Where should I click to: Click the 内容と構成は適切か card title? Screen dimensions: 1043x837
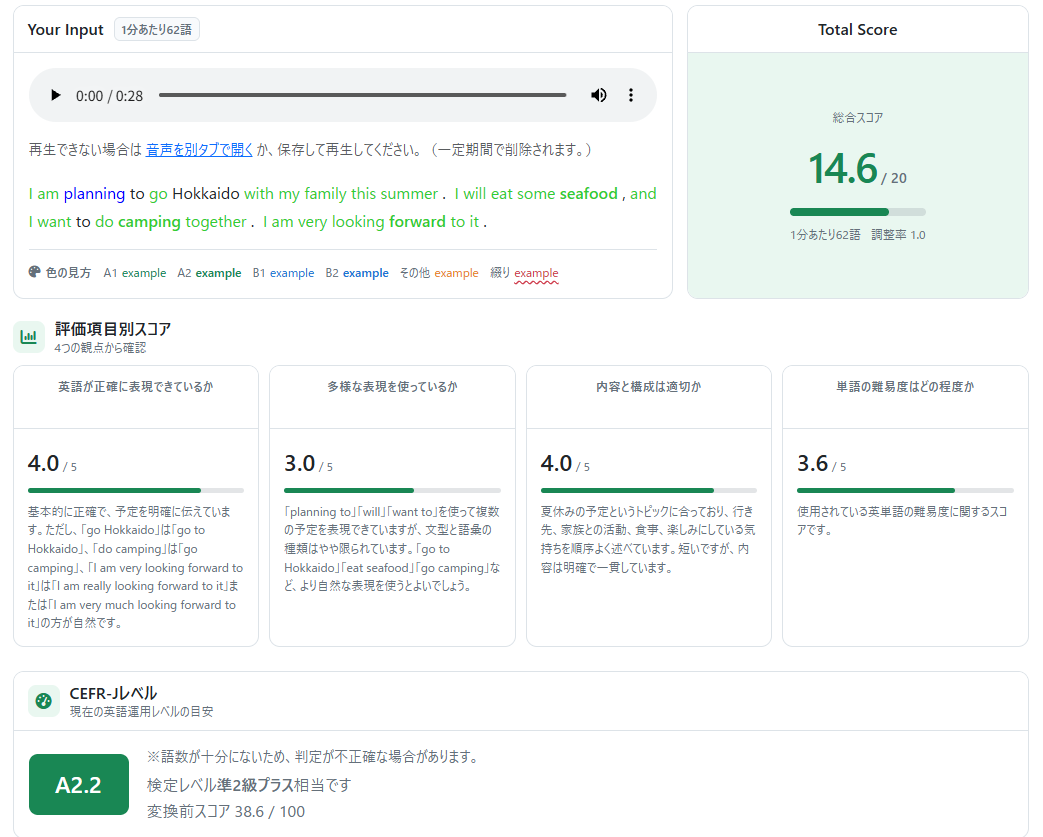pos(649,387)
